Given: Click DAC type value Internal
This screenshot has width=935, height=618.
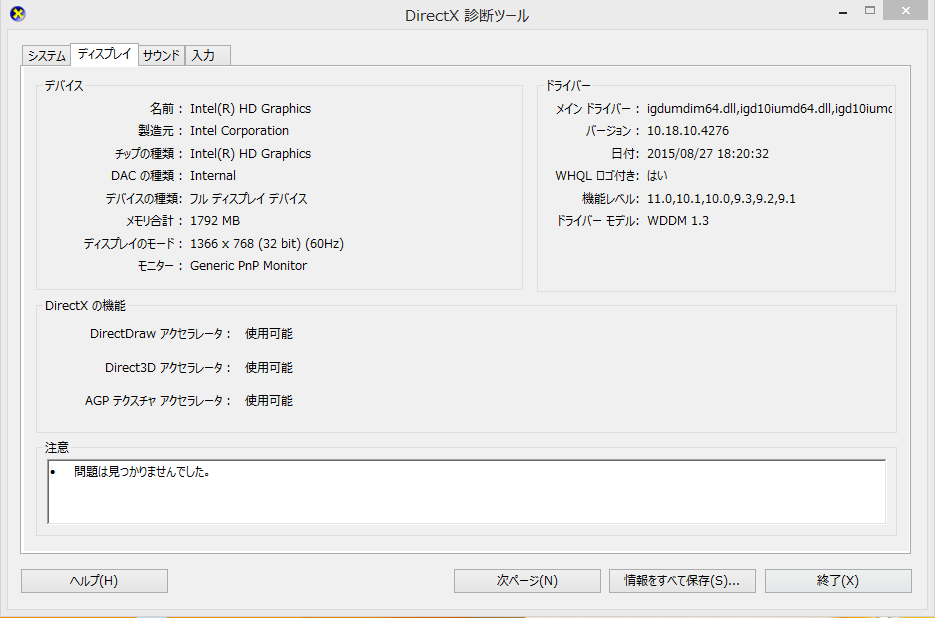Looking at the screenshot, I should coord(213,175).
